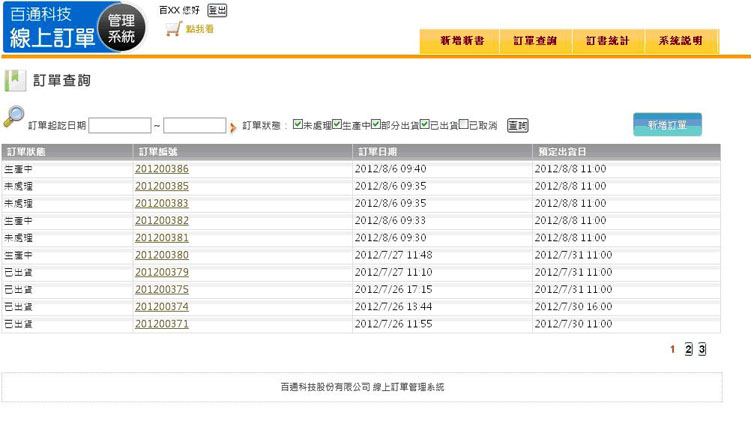Click order date 2012/8/6 09:33
The height and width of the screenshot is (427, 751).
pos(390,221)
